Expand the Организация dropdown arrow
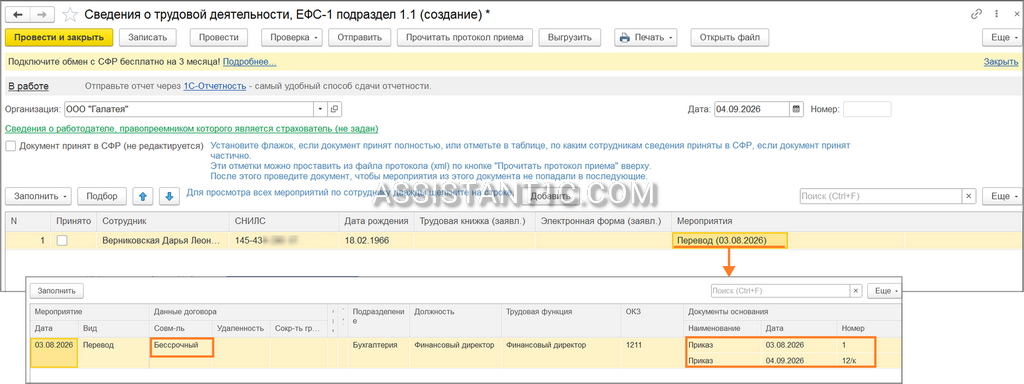The width and height of the screenshot is (1024, 384). point(320,109)
